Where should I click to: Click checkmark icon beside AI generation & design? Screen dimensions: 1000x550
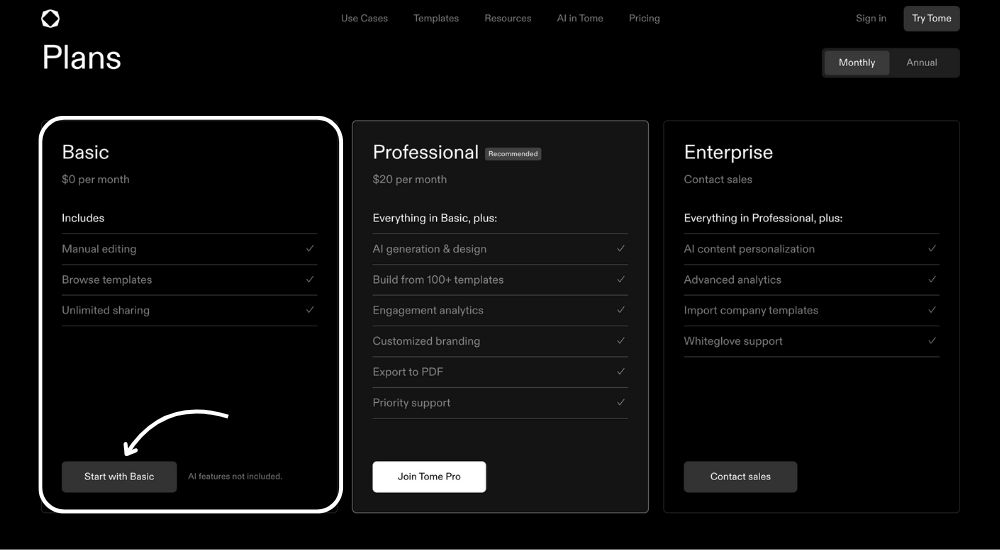[621, 249]
